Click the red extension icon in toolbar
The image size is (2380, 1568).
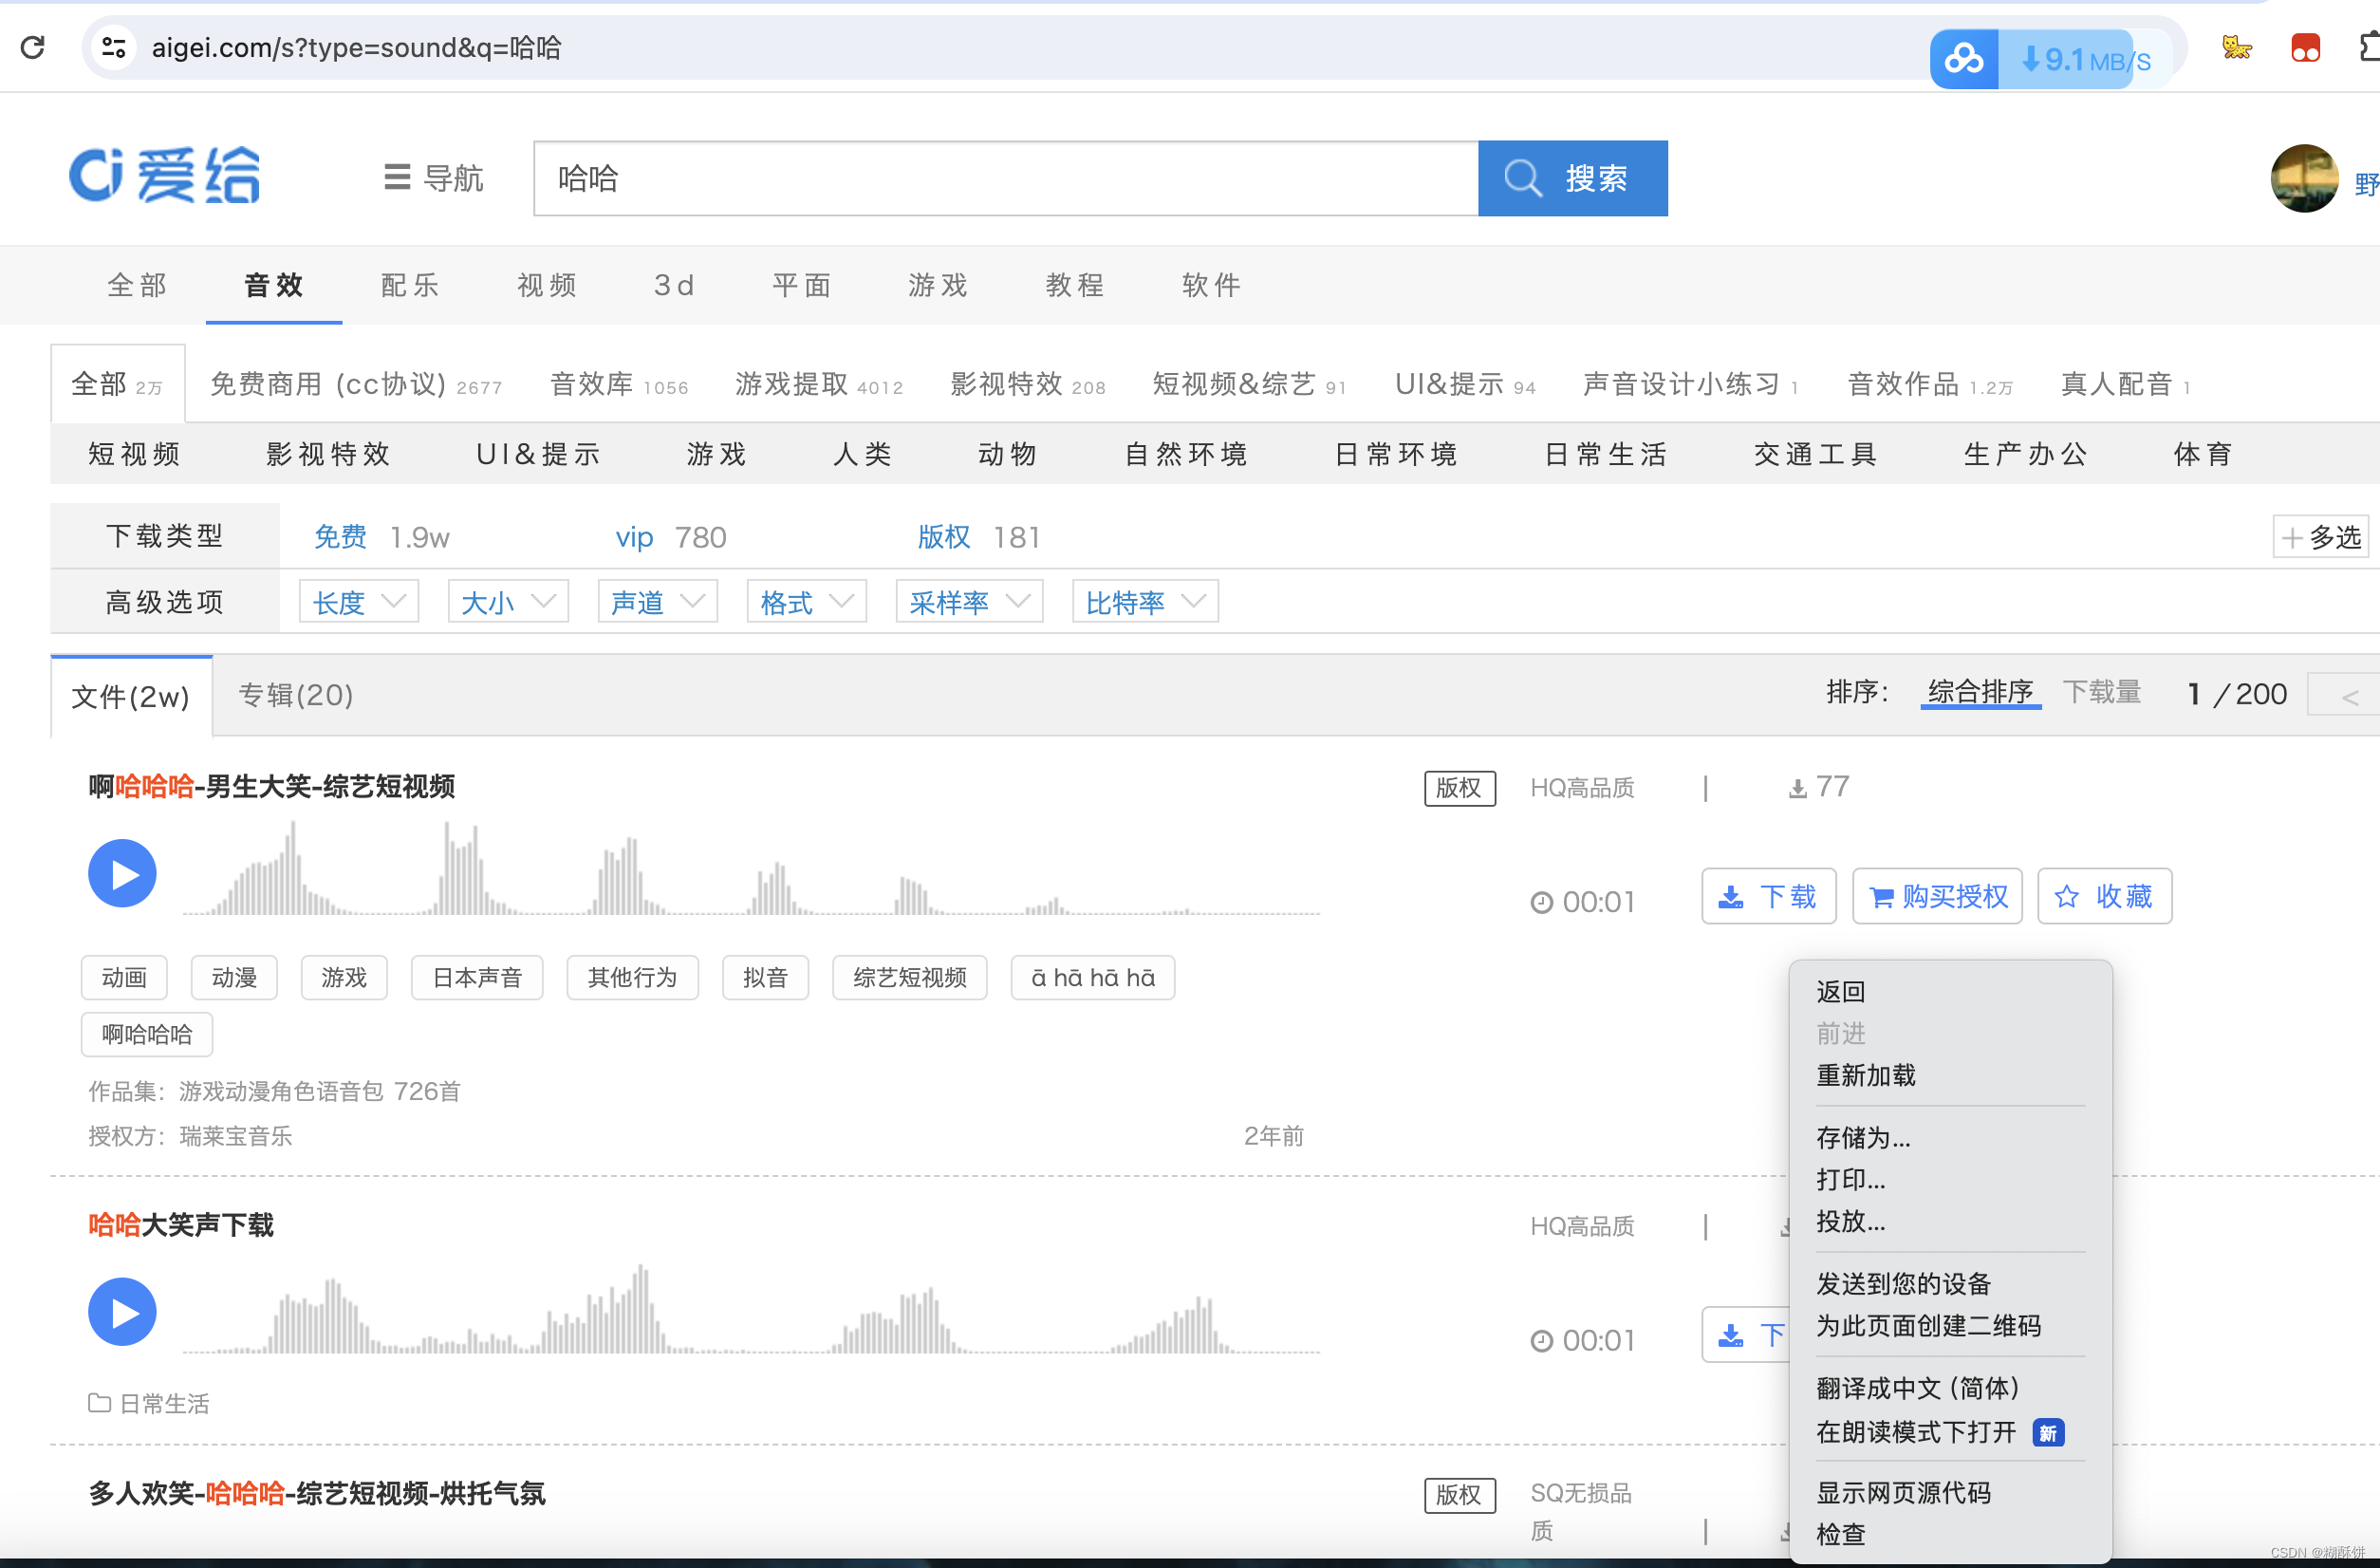point(2305,48)
